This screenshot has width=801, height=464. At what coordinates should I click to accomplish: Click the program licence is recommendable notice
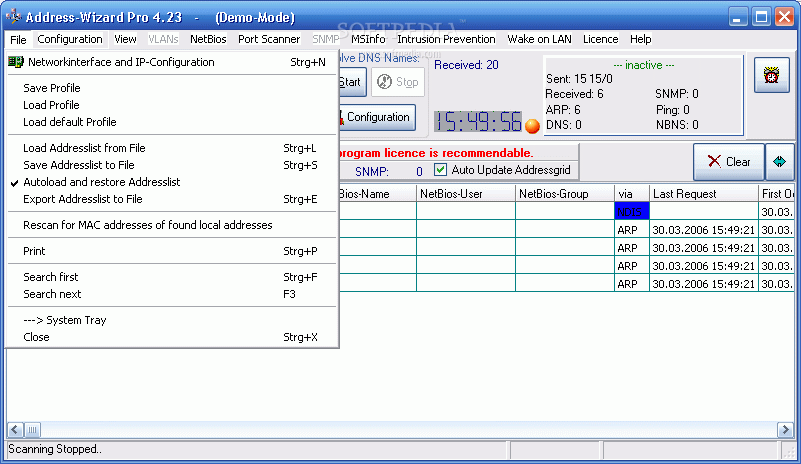pyautogui.click(x=436, y=153)
